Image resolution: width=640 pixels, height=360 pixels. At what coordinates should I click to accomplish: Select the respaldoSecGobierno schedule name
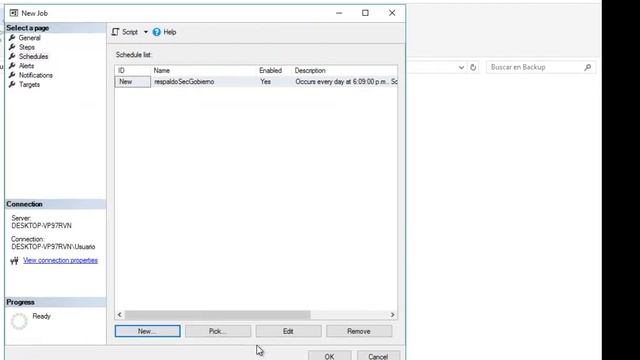pyautogui.click(x=184, y=82)
